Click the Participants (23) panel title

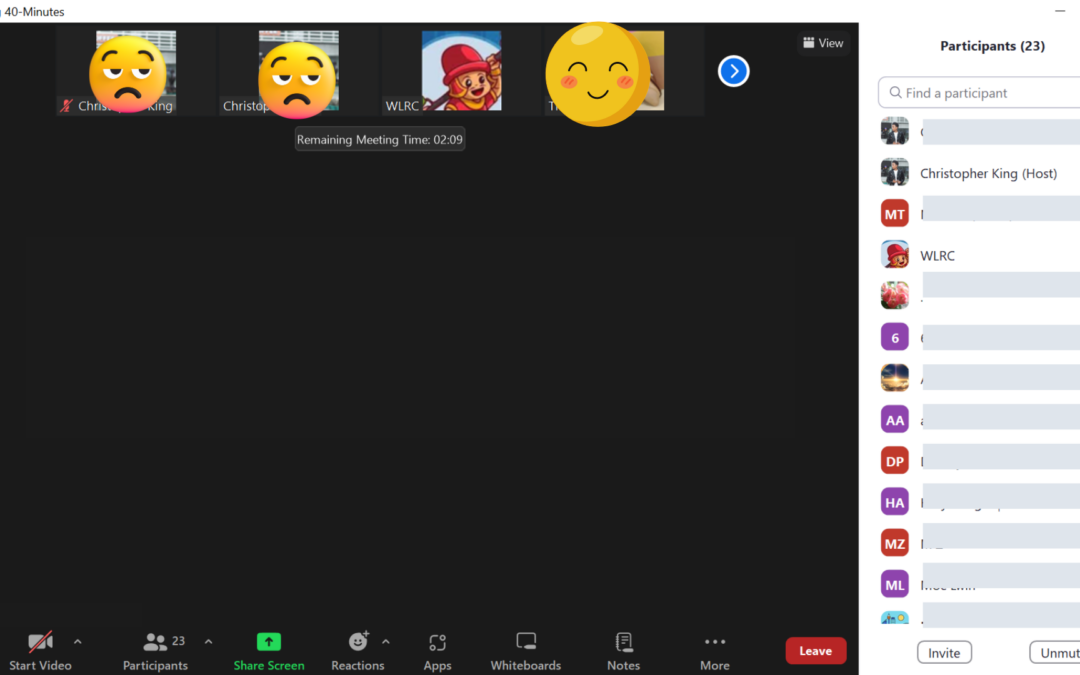[x=993, y=45]
